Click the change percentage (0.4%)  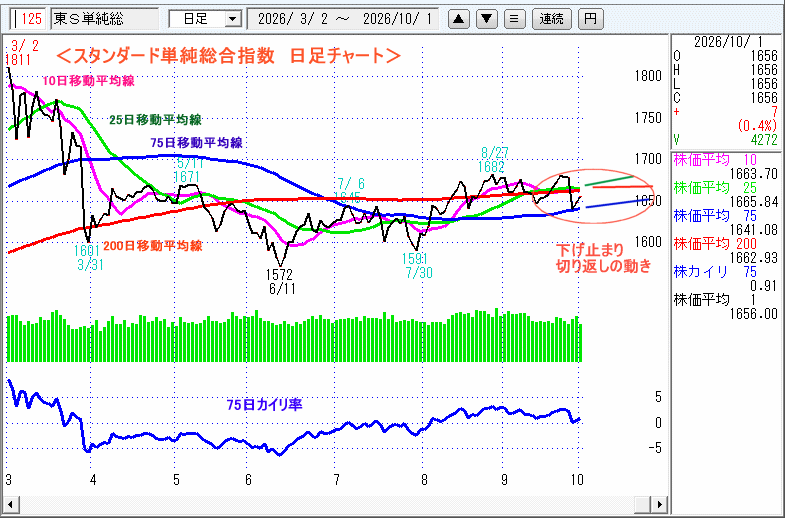[757, 126]
